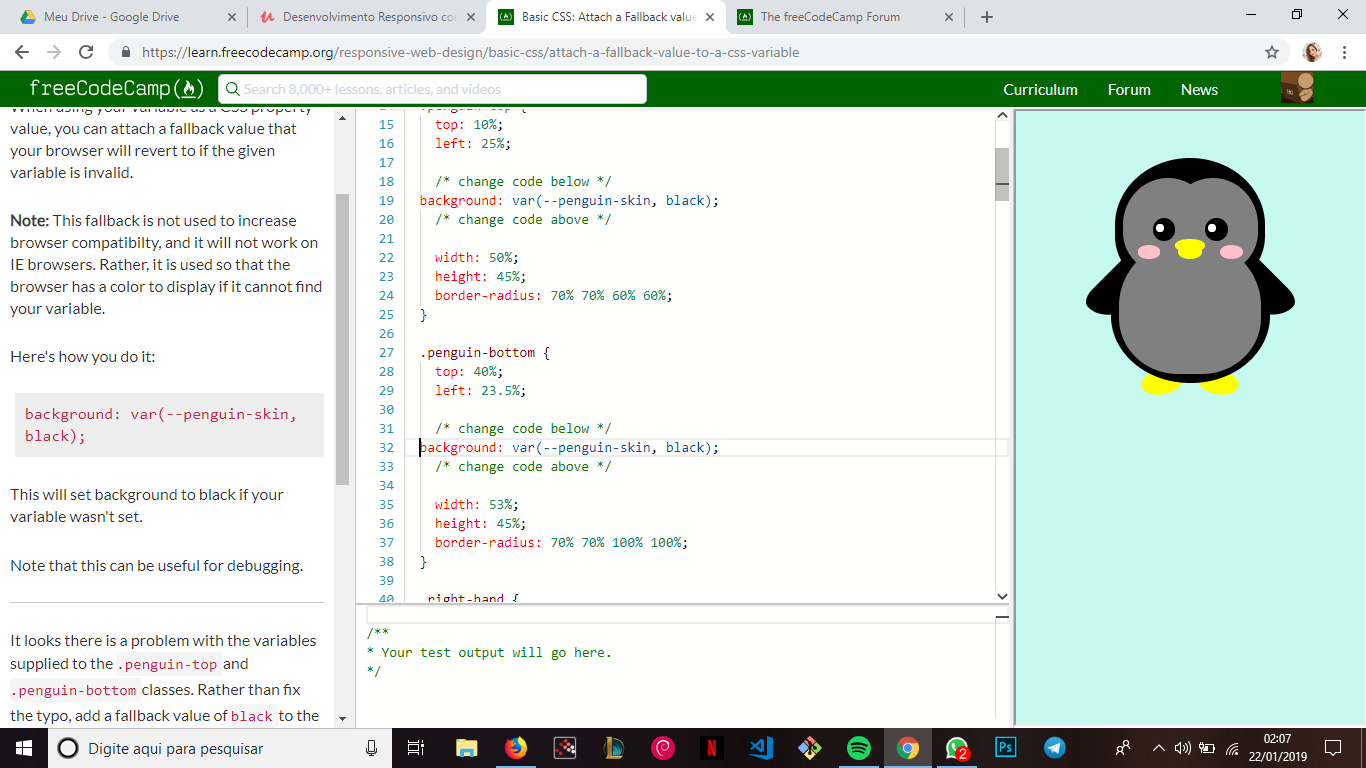
Task: Bookmark this page with star icon
Action: point(1272,52)
